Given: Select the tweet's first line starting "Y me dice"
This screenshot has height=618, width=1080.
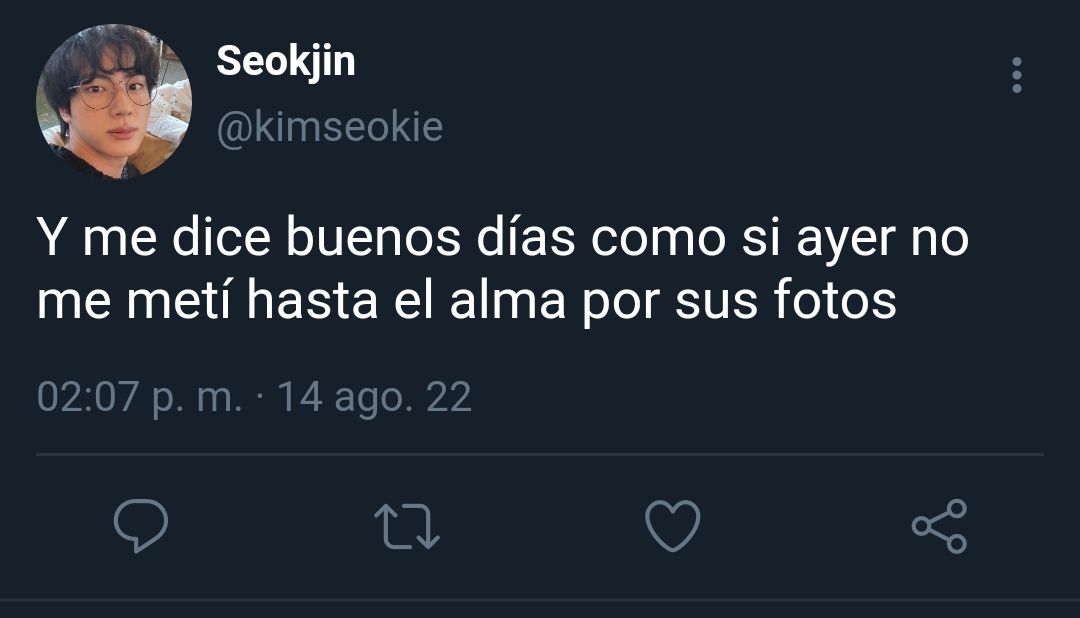Looking at the screenshot, I should [x=503, y=238].
